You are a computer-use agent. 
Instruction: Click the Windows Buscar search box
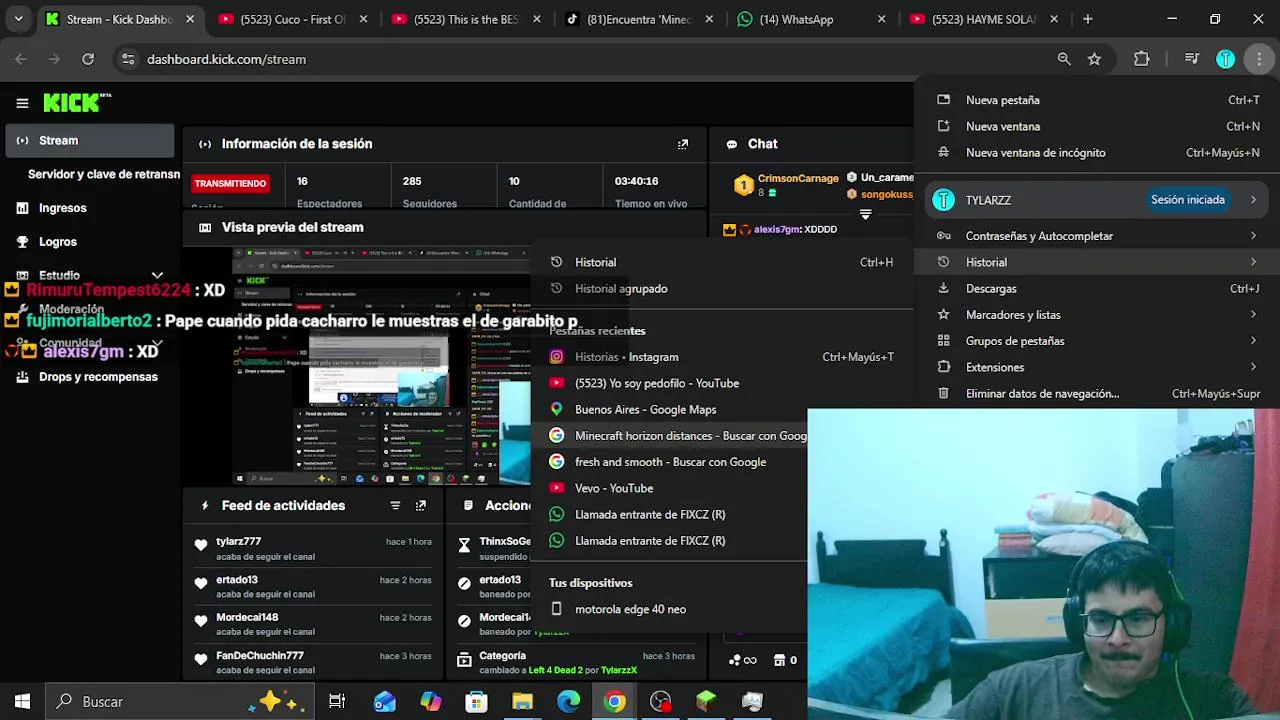(x=181, y=702)
